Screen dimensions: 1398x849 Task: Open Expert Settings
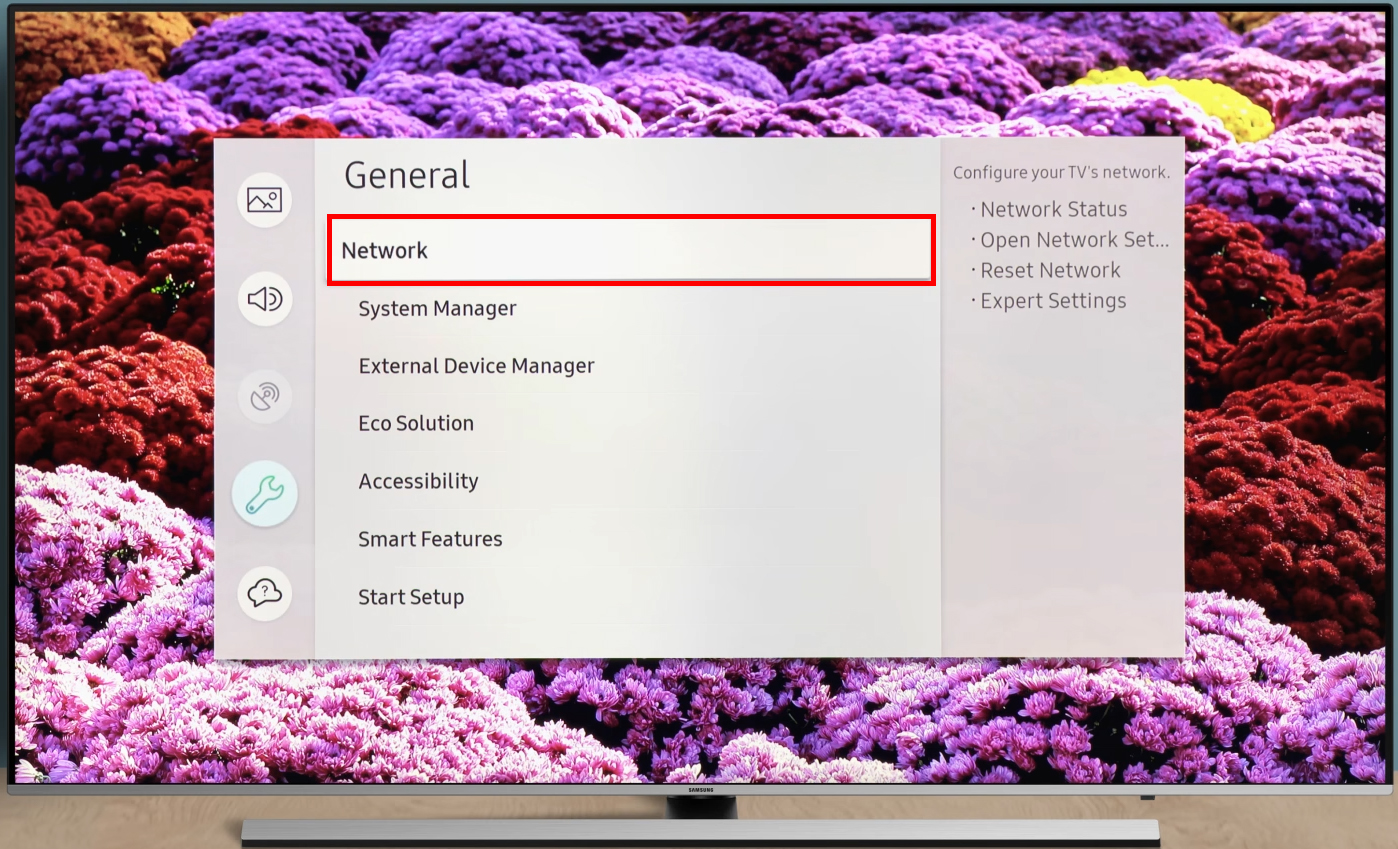pyautogui.click(x=1051, y=300)
